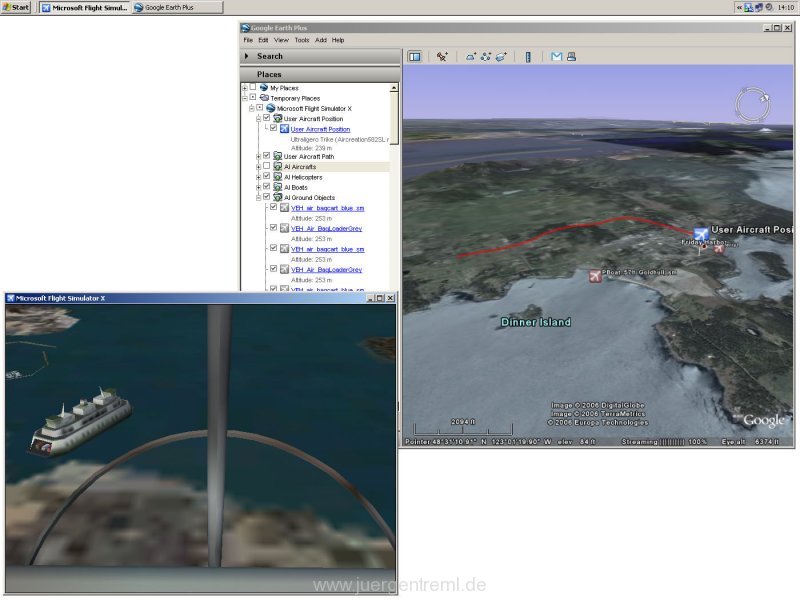Click the blue User Aircraft plane marker on map

701,234
